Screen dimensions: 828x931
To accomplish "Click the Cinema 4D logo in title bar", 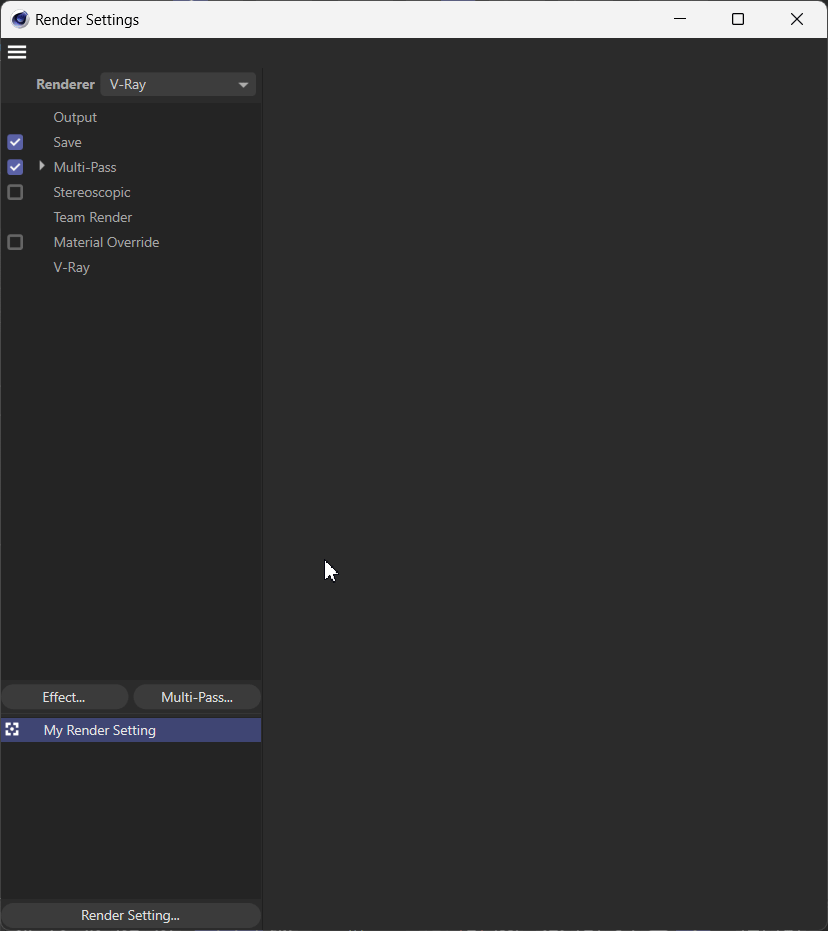I will [x=20, y=19].
